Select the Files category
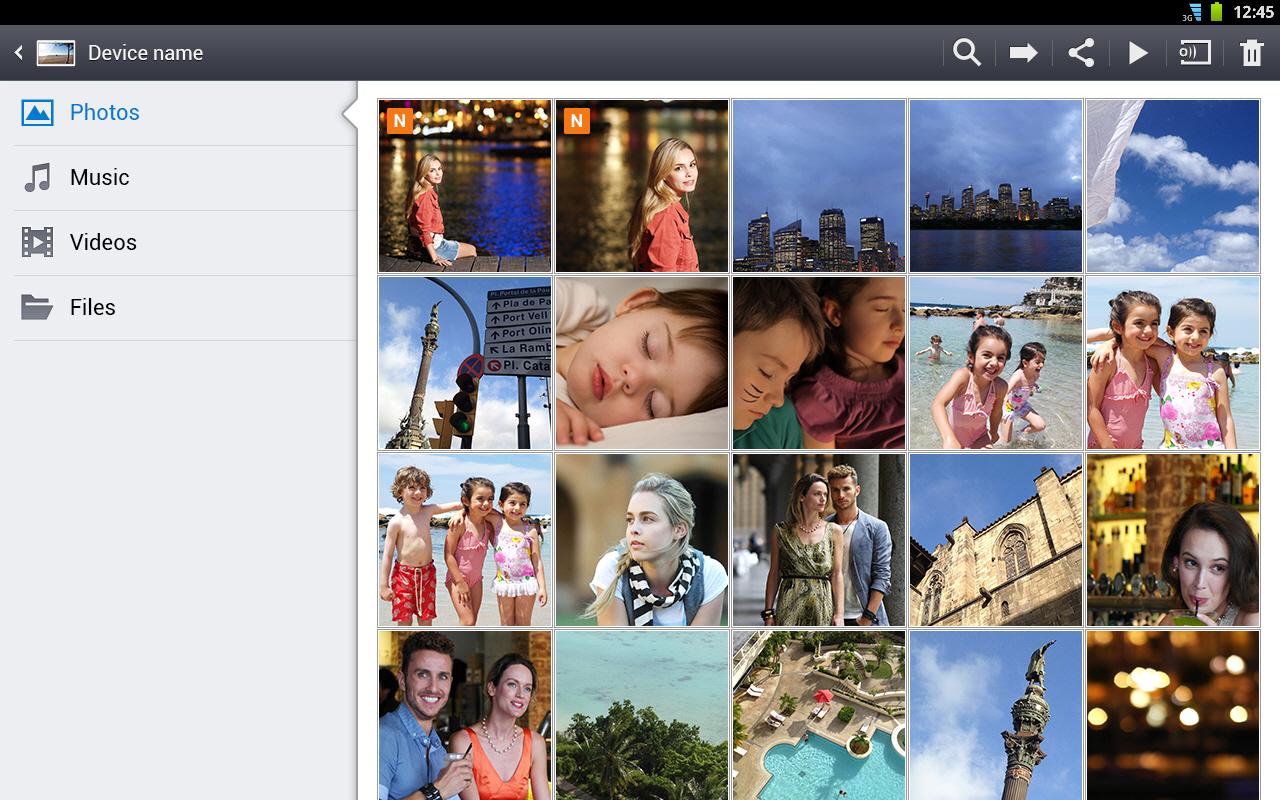1280x800 pixels. (x=93, y=307)
